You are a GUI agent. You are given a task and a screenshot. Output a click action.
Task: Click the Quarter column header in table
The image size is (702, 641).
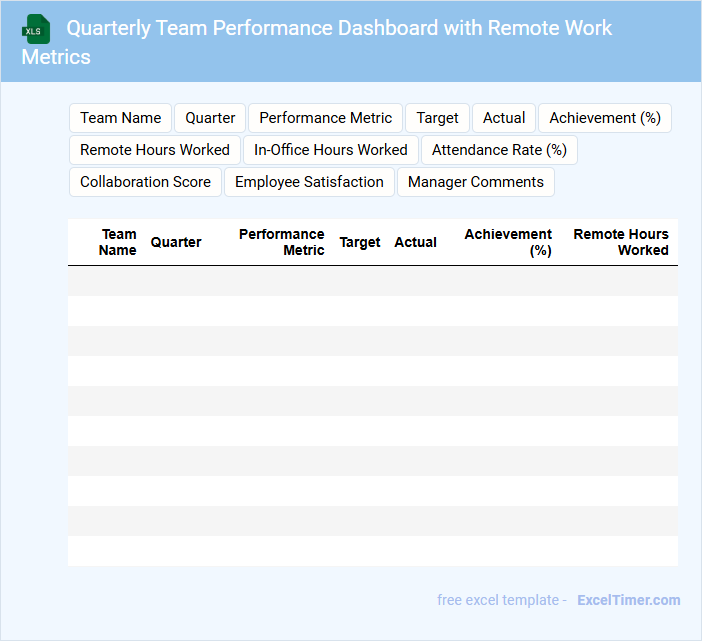176,242
